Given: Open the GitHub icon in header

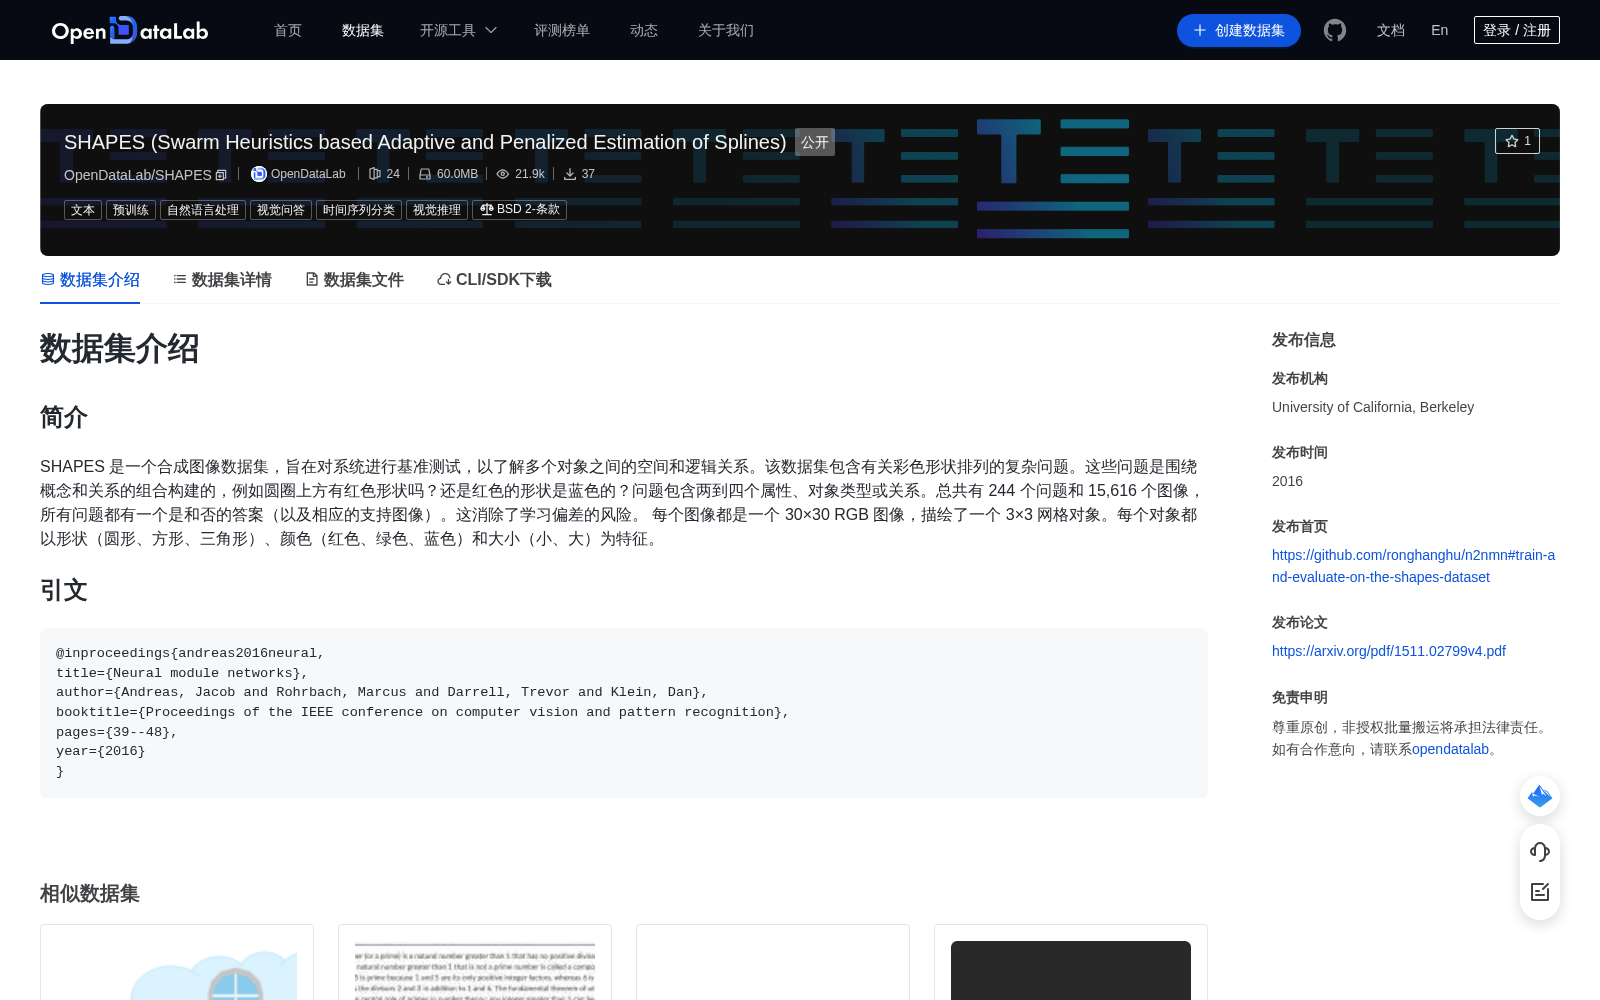Looking at the screenshot, I should pos(1335,30).
